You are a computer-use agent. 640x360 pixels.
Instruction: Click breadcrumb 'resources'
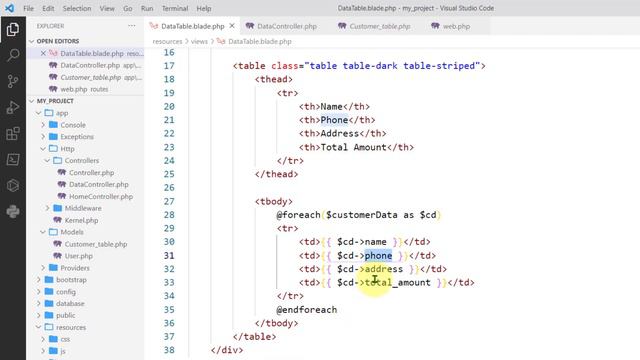pyautogui.click(x=167, y=41)
